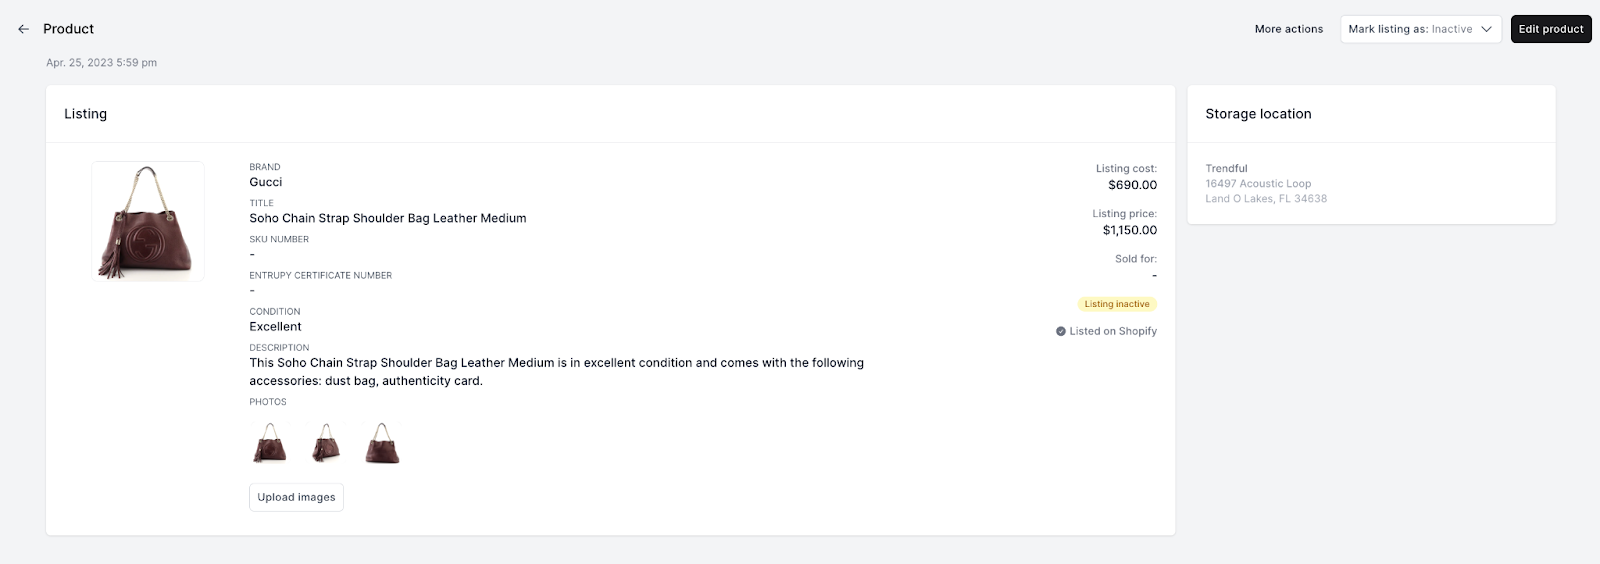1600x564 pixels.
Task: Expand the Mark listing as dropdown
Action: pyautogui.click(x=1420, y=29)
